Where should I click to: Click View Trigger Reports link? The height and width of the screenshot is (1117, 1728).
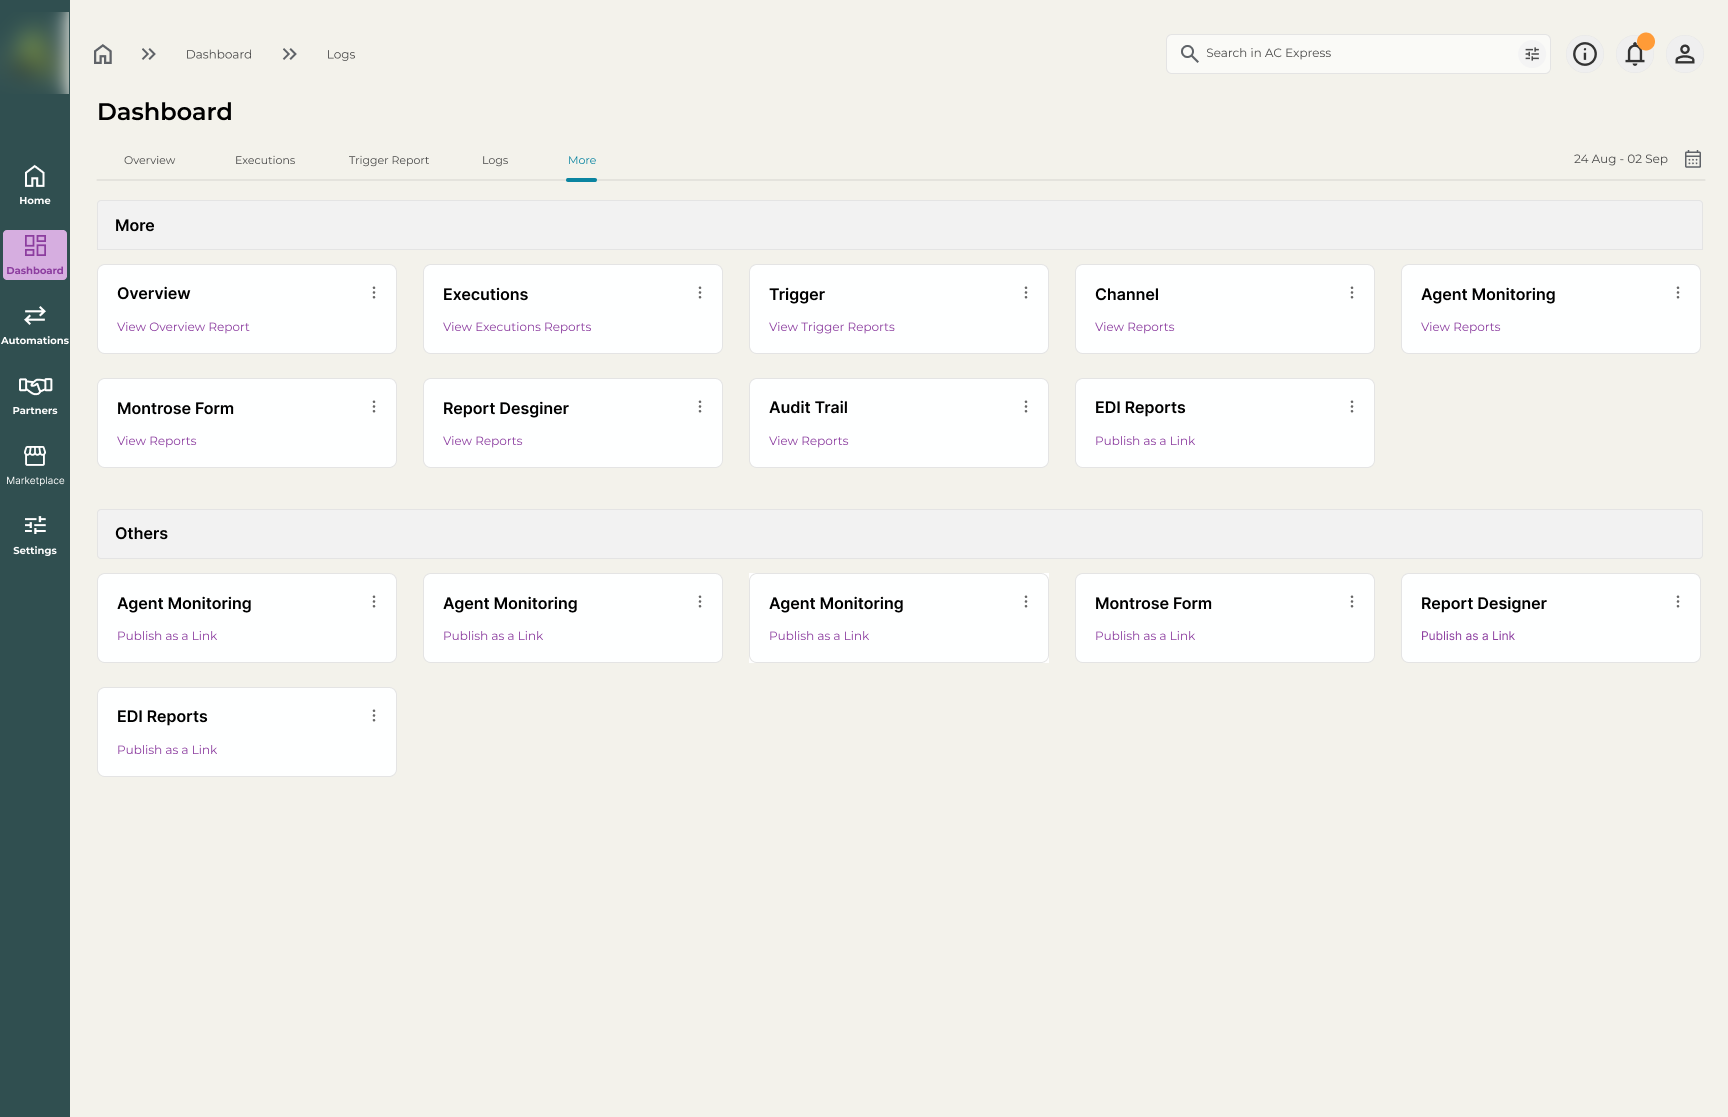[832, 327]
